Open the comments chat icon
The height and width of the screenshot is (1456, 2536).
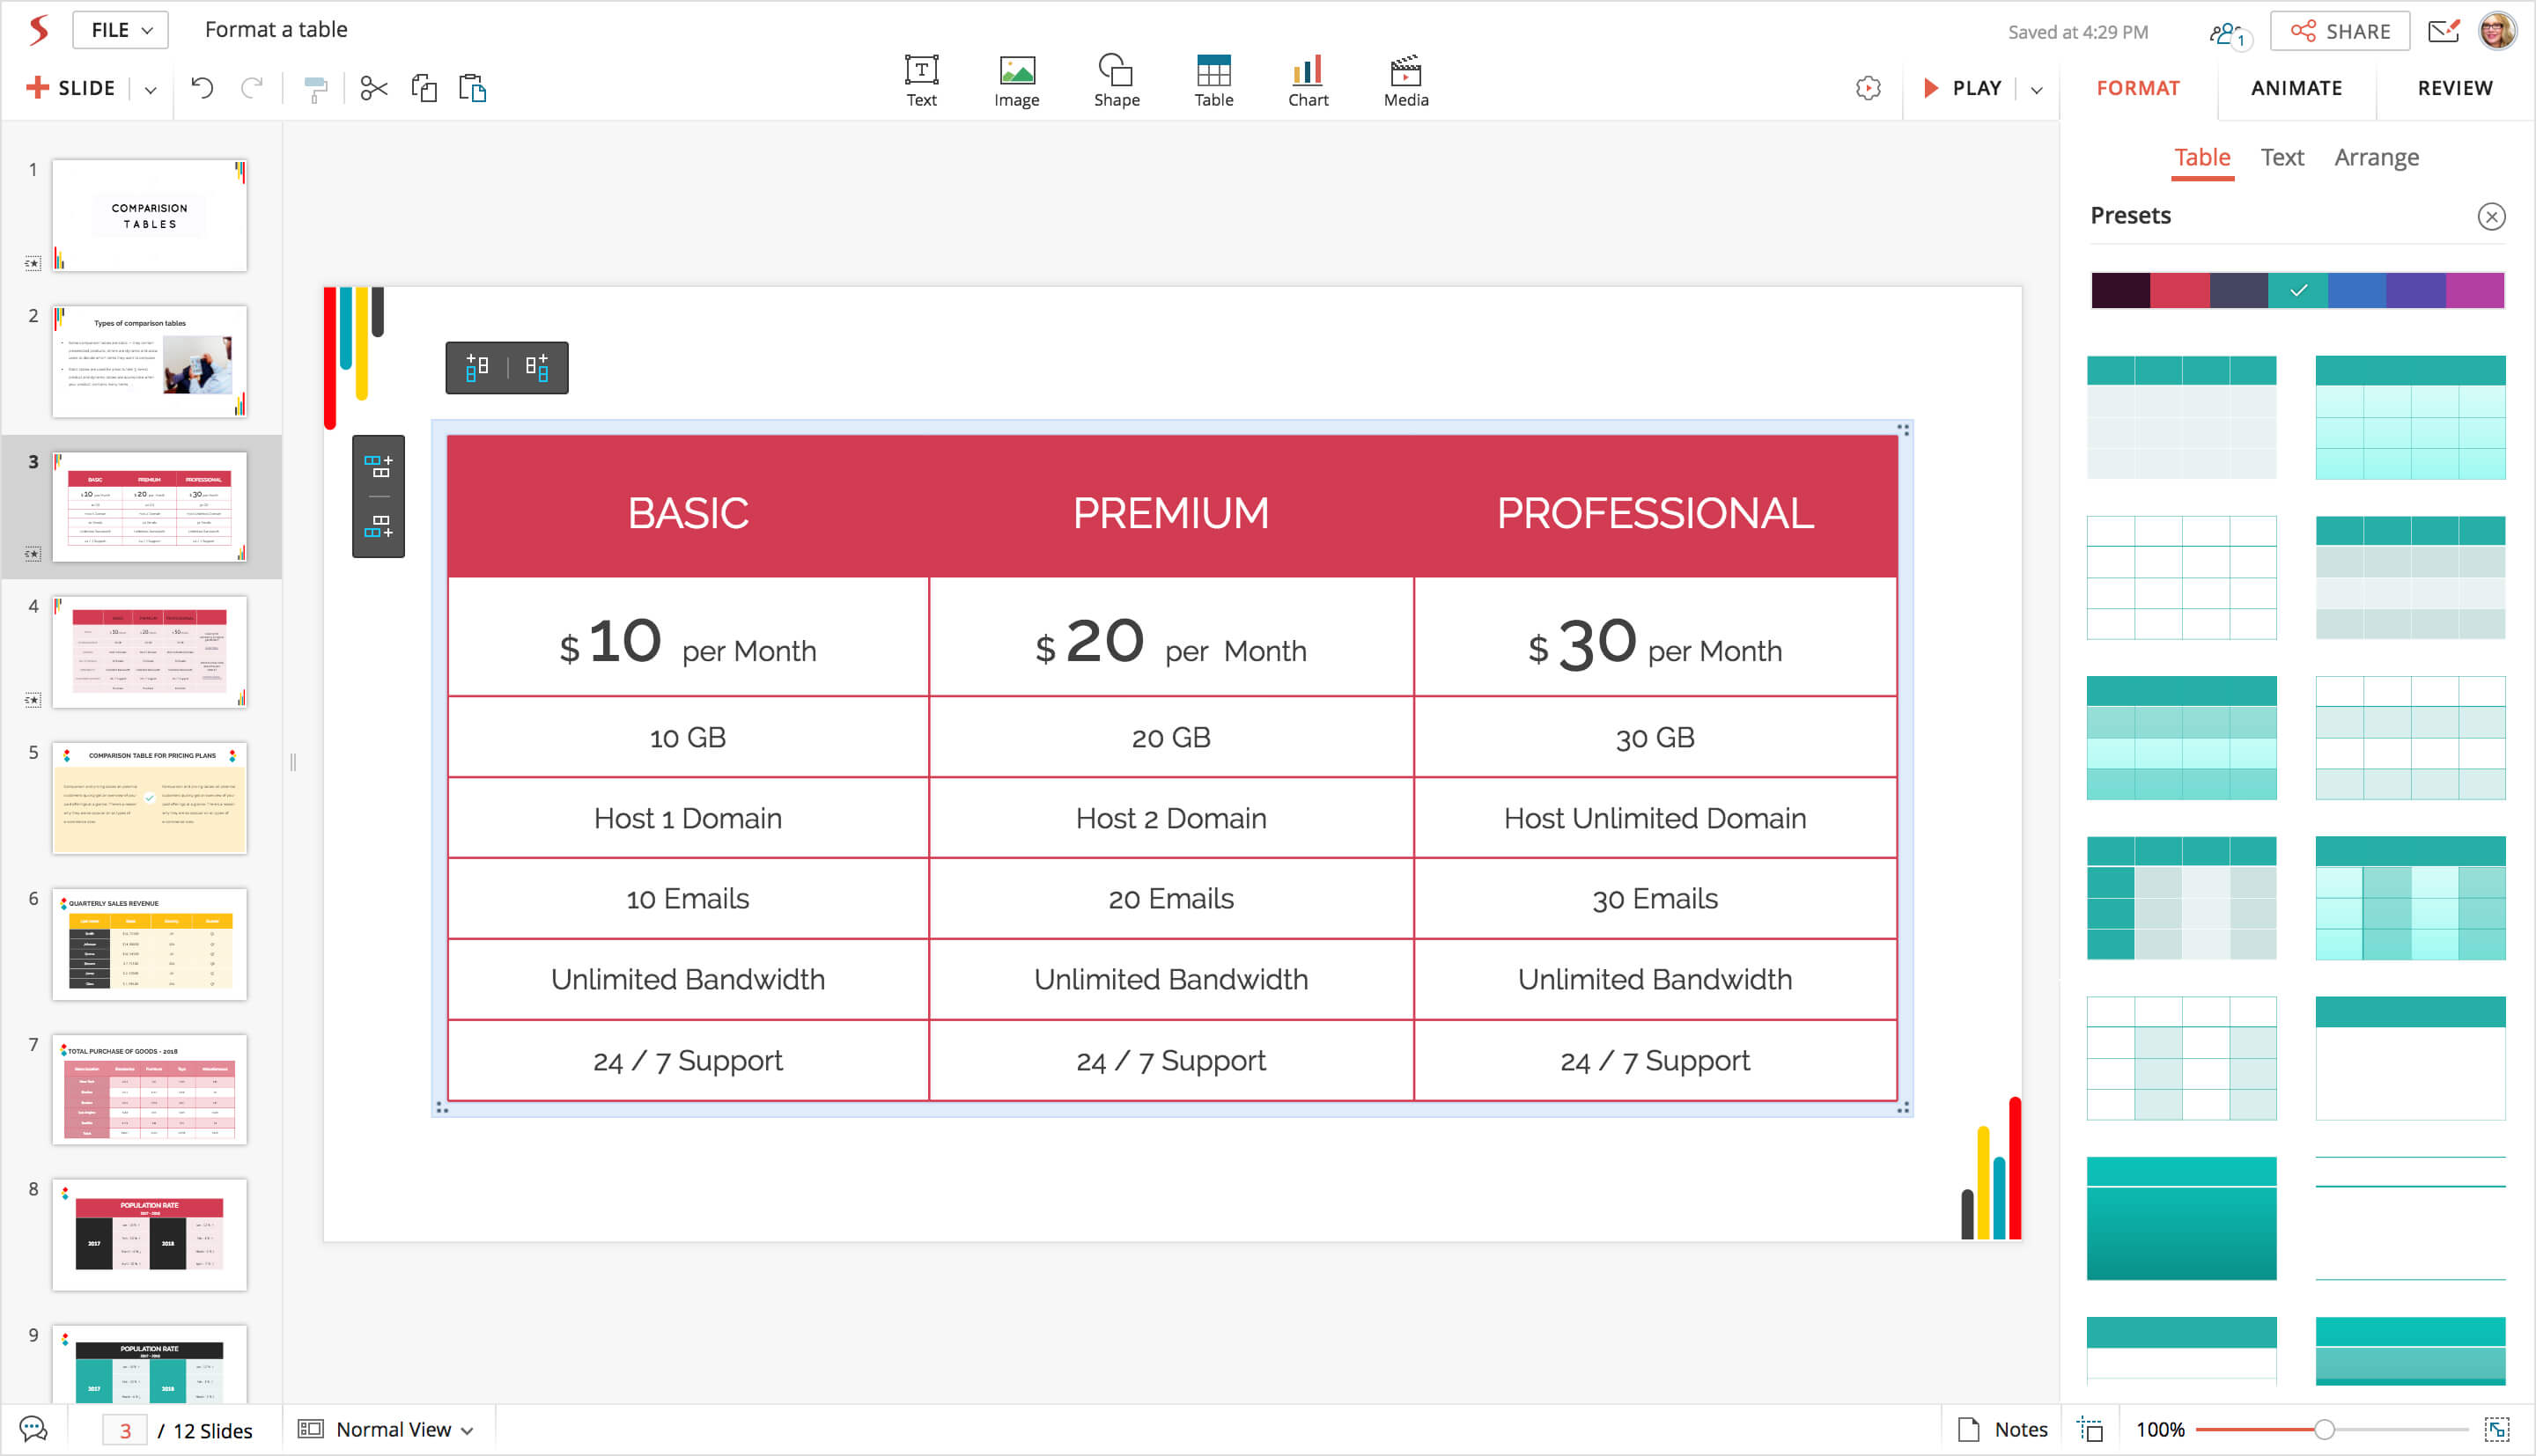(x=33, y=1429)
